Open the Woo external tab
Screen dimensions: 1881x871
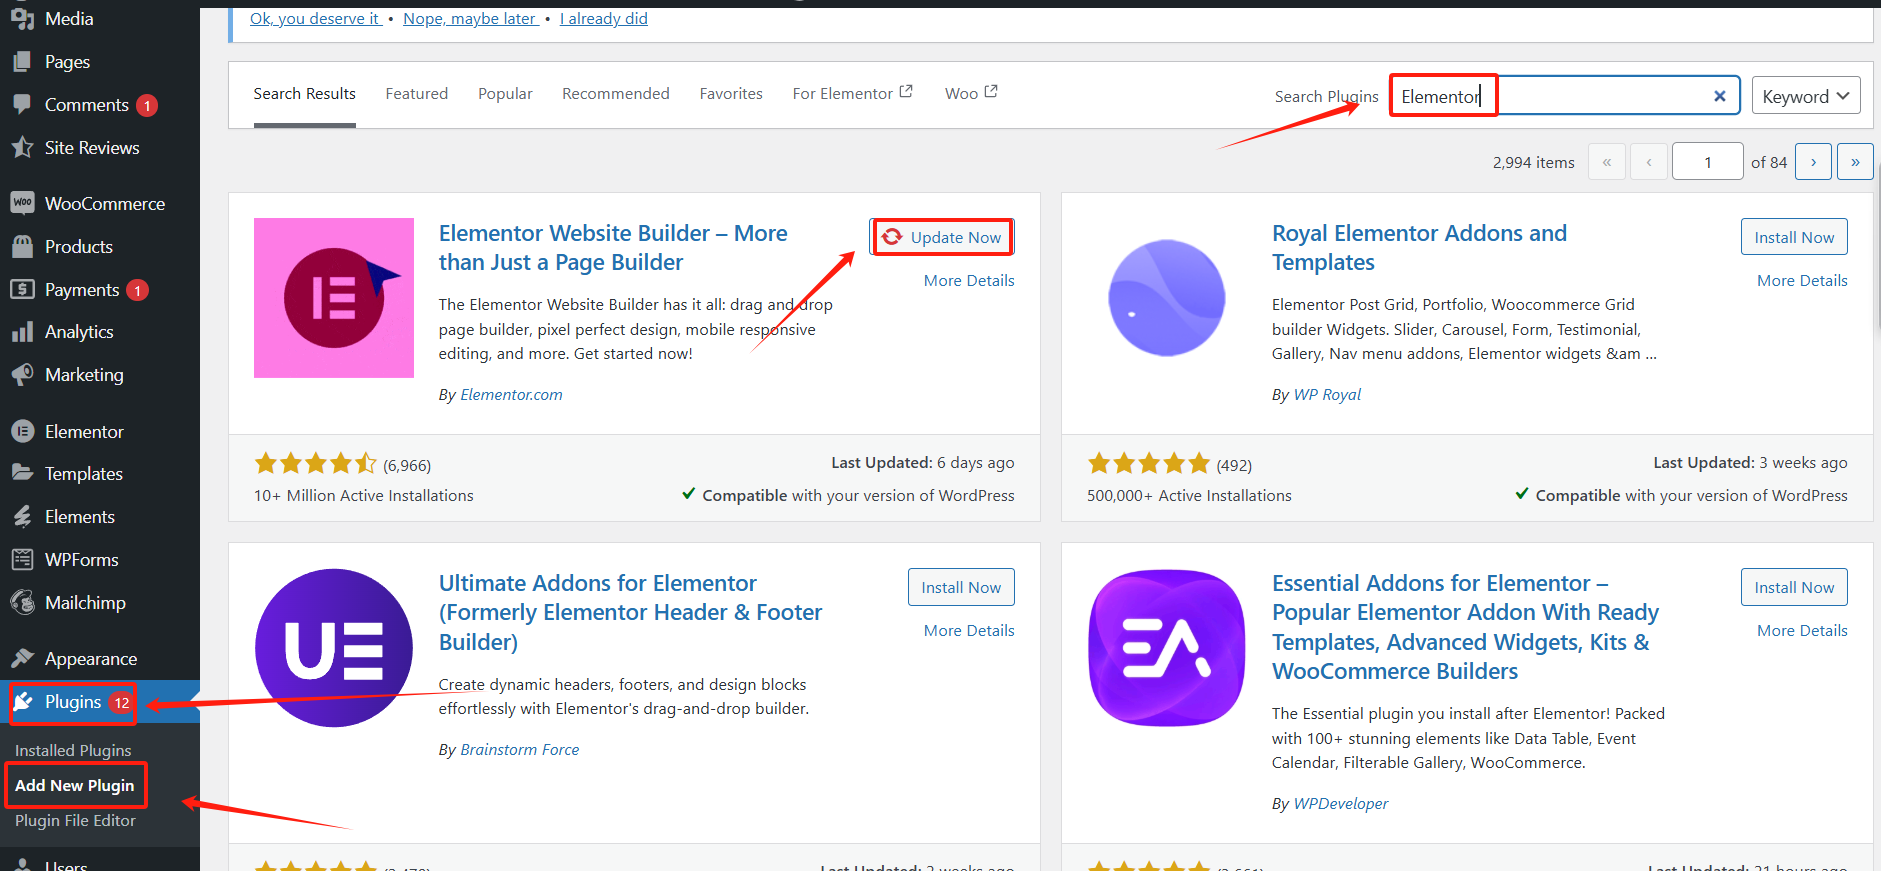[971, 93]
